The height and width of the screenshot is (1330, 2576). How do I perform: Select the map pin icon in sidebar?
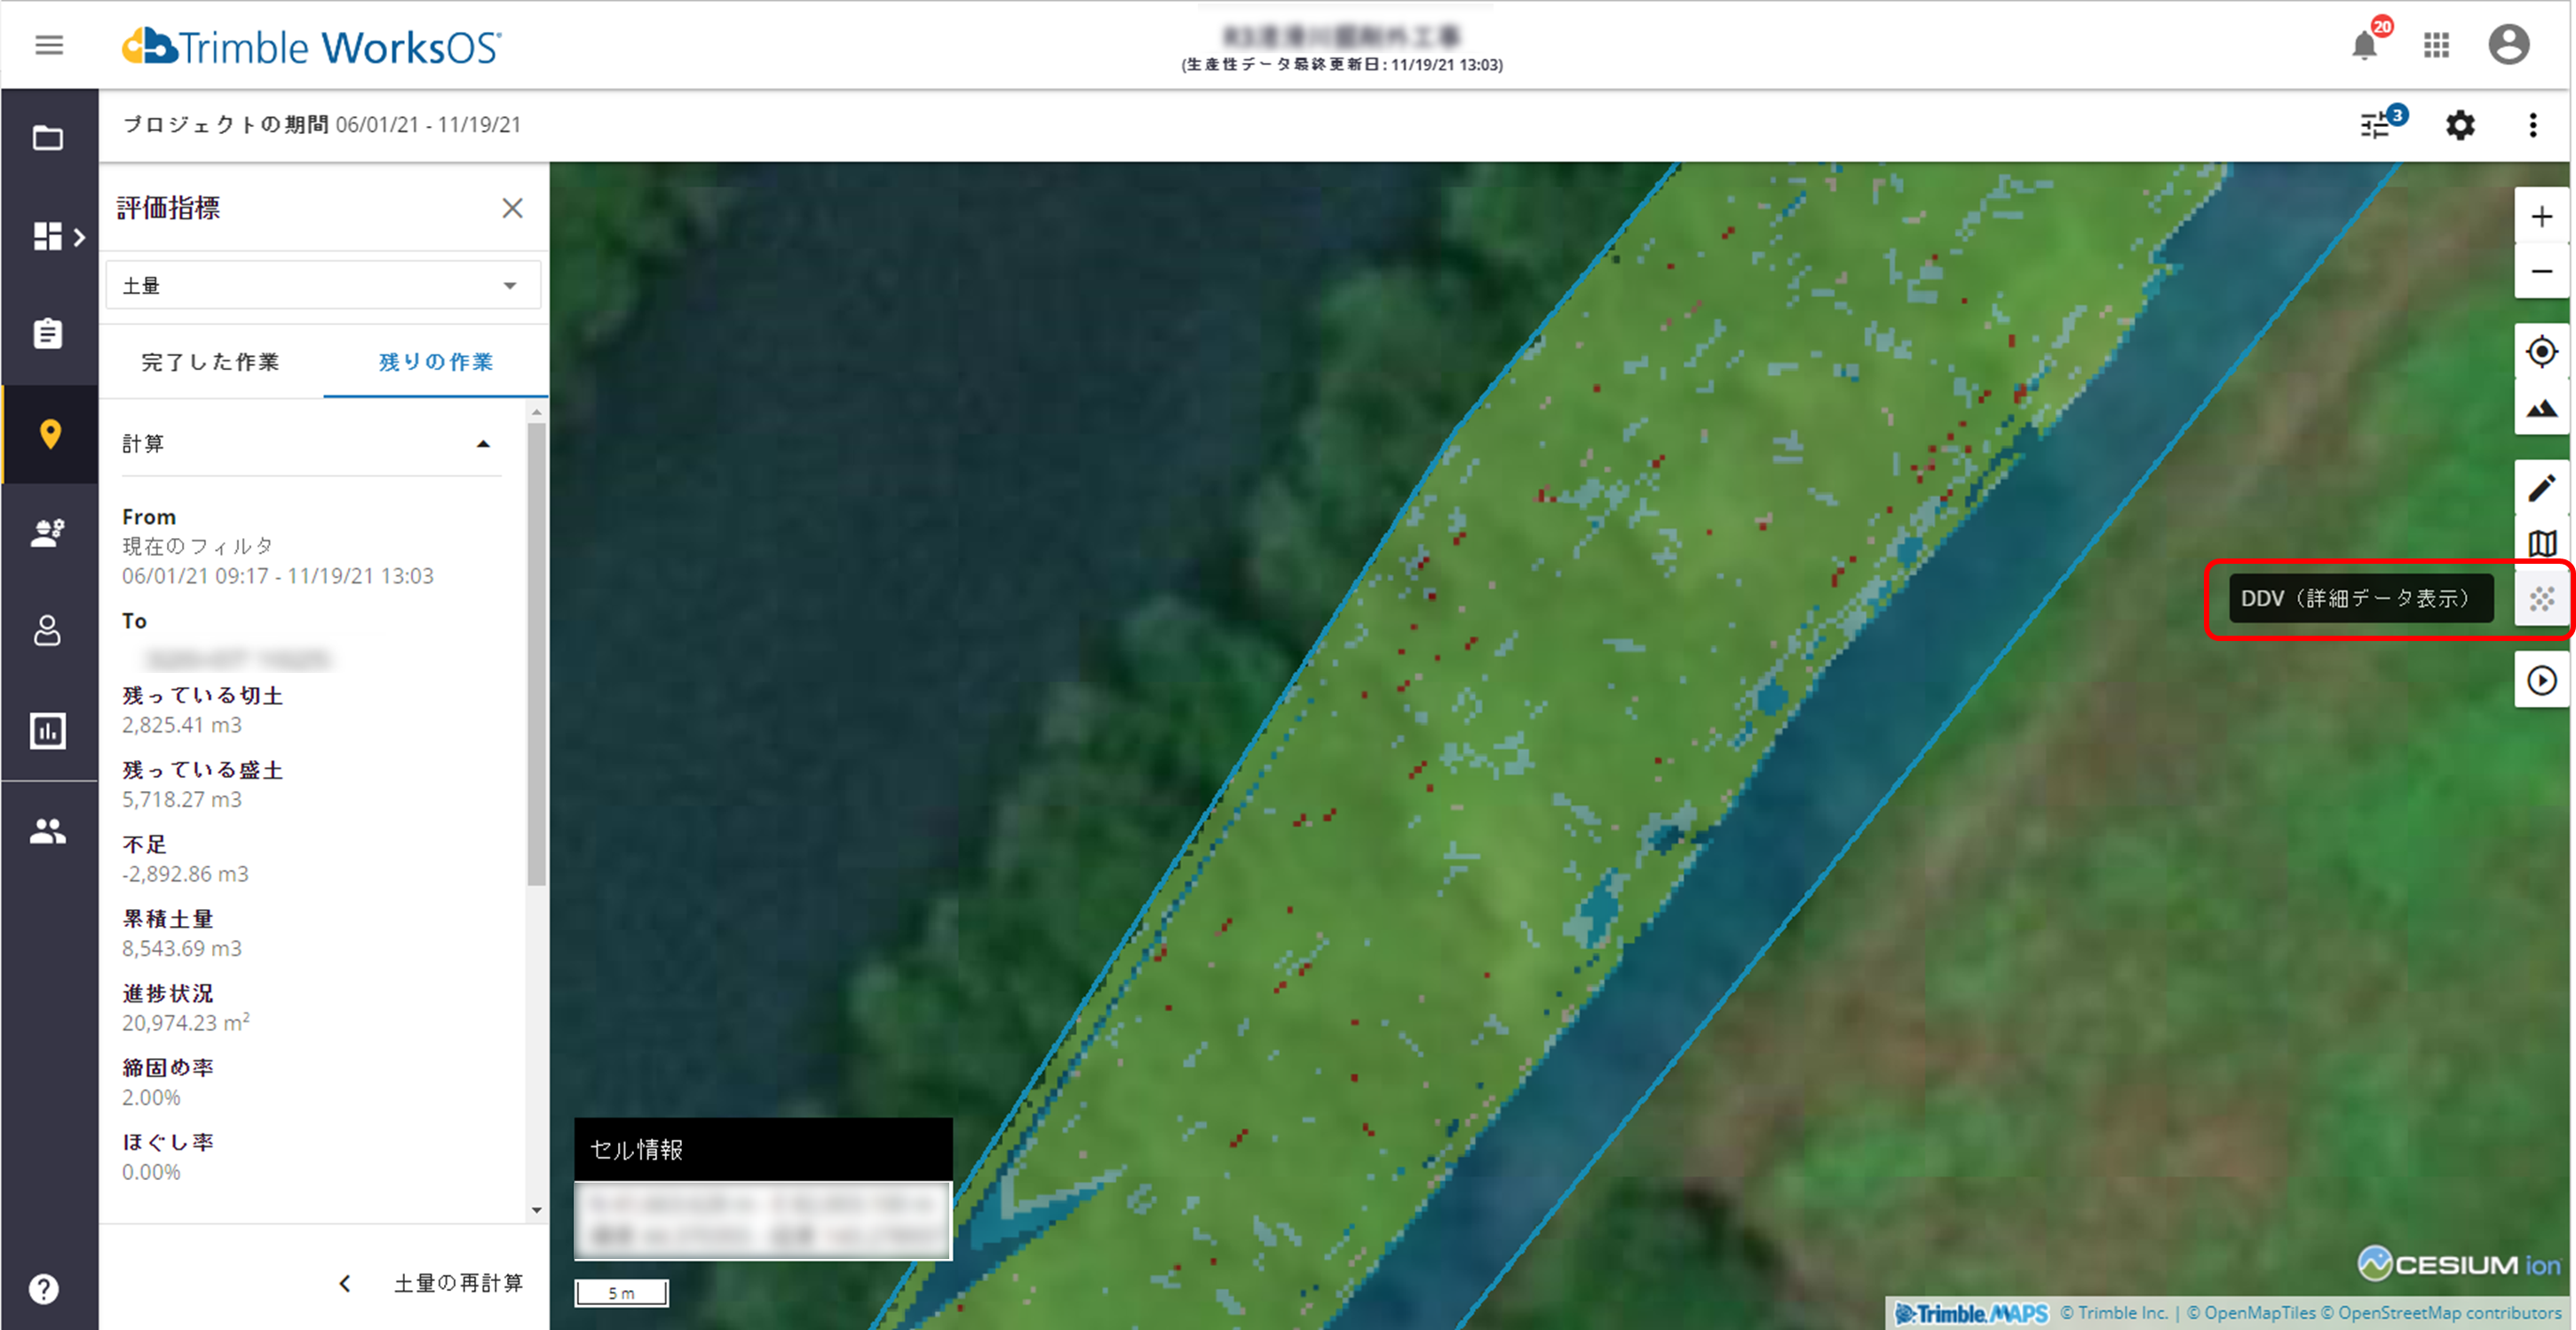[49, 434]
